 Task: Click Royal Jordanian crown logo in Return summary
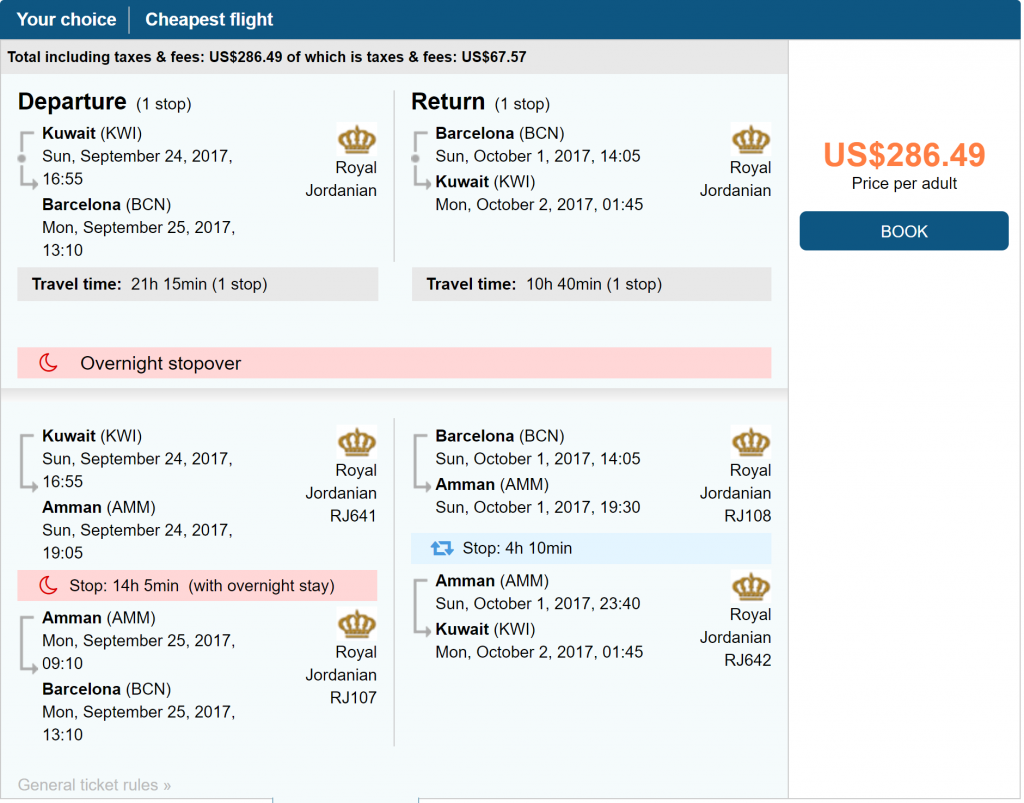[x=751, y=139]
